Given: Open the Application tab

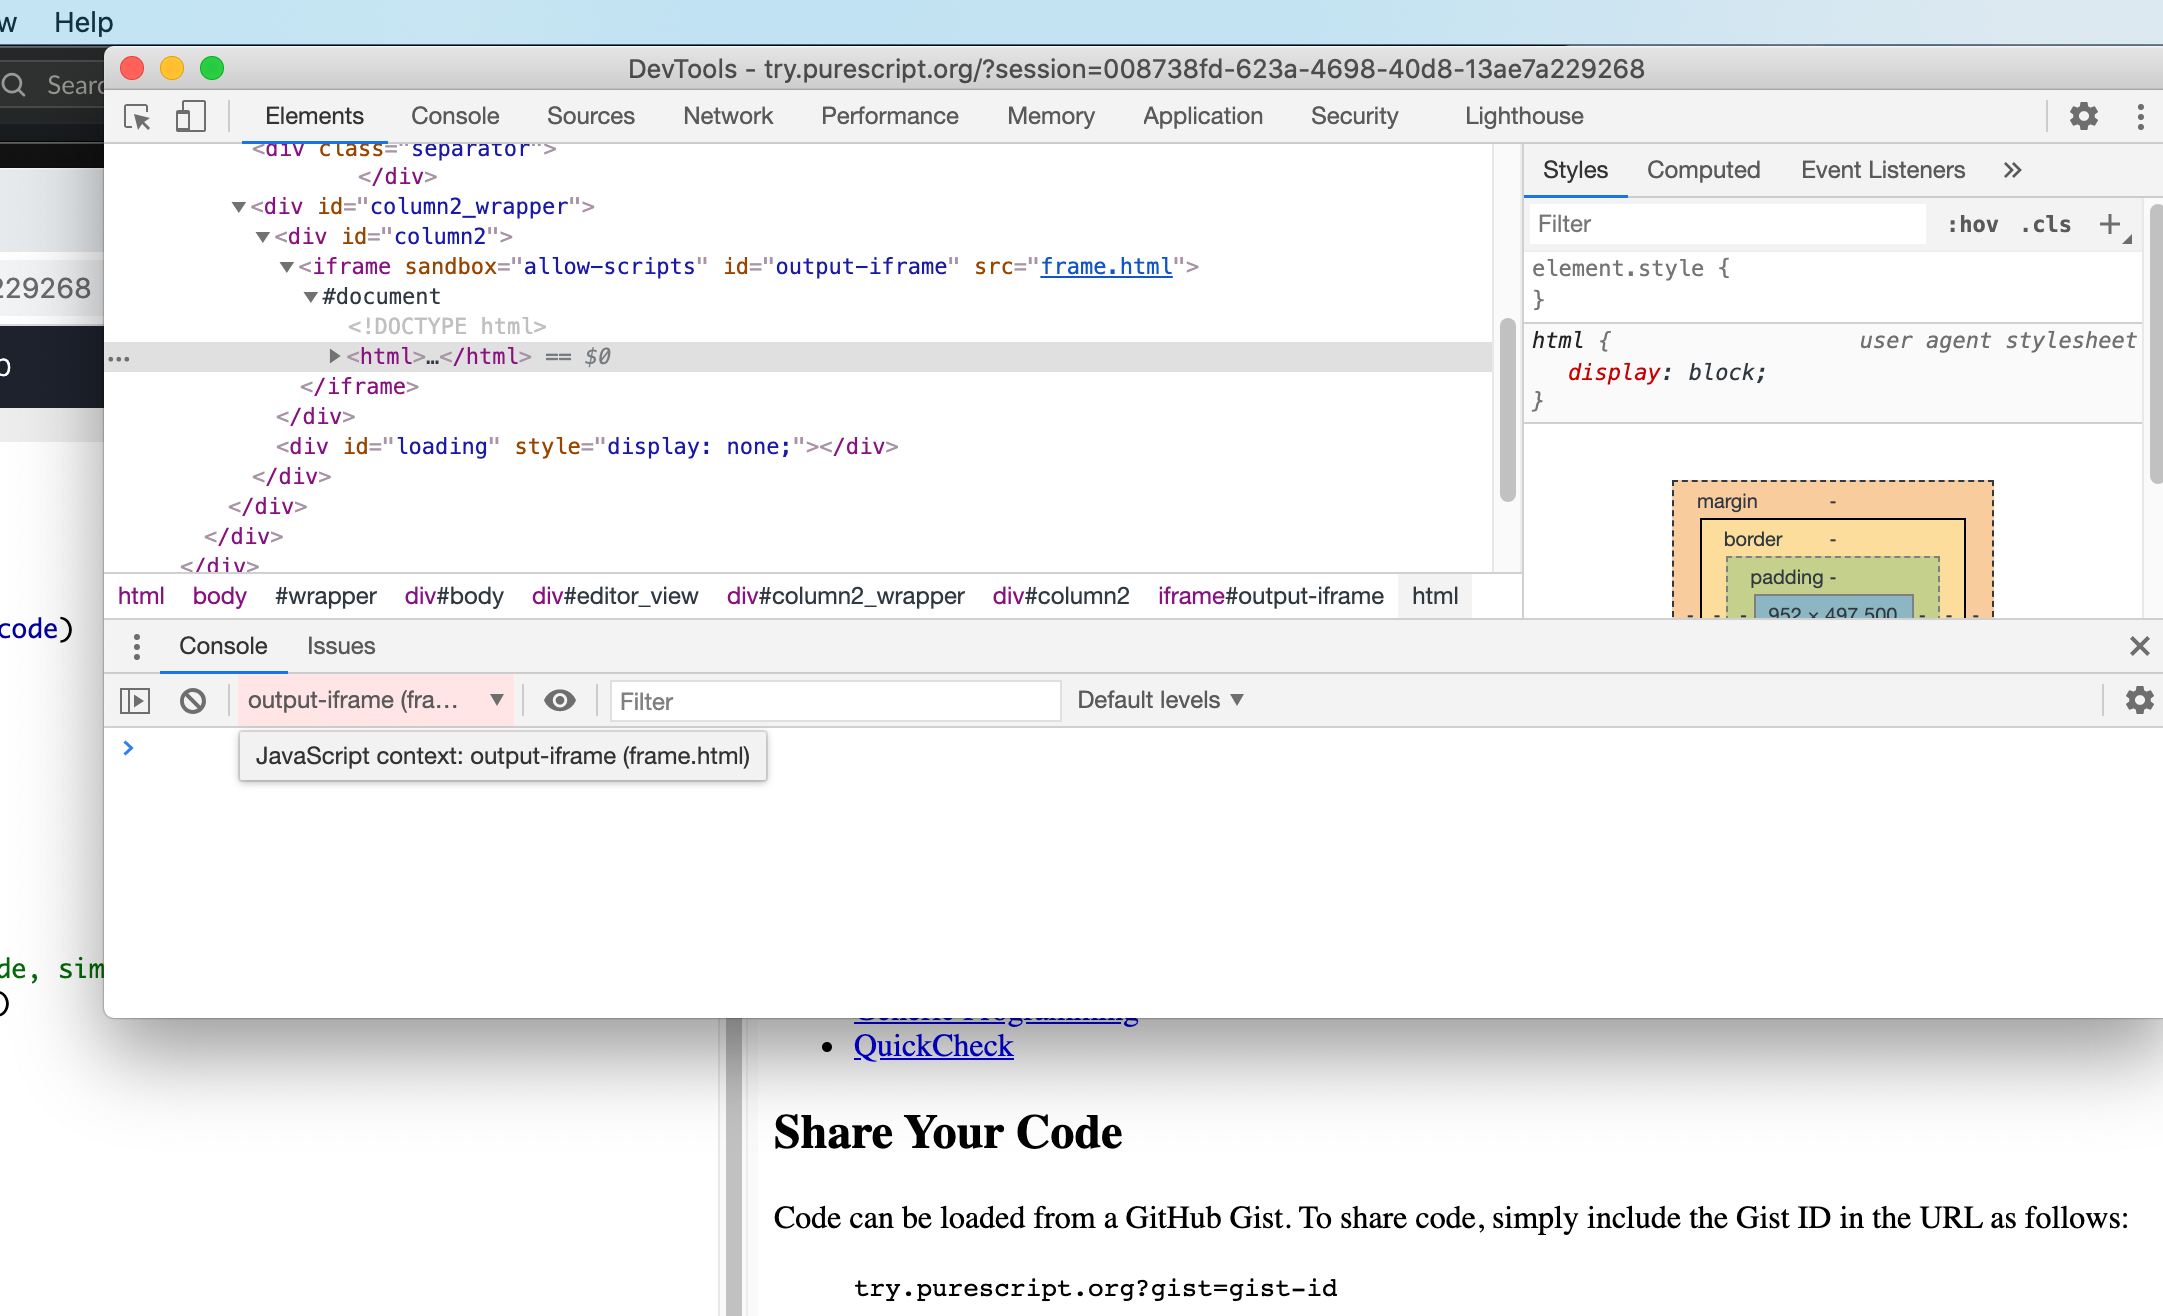Looking at the screenshot, I should click(x=1203, y=116).
